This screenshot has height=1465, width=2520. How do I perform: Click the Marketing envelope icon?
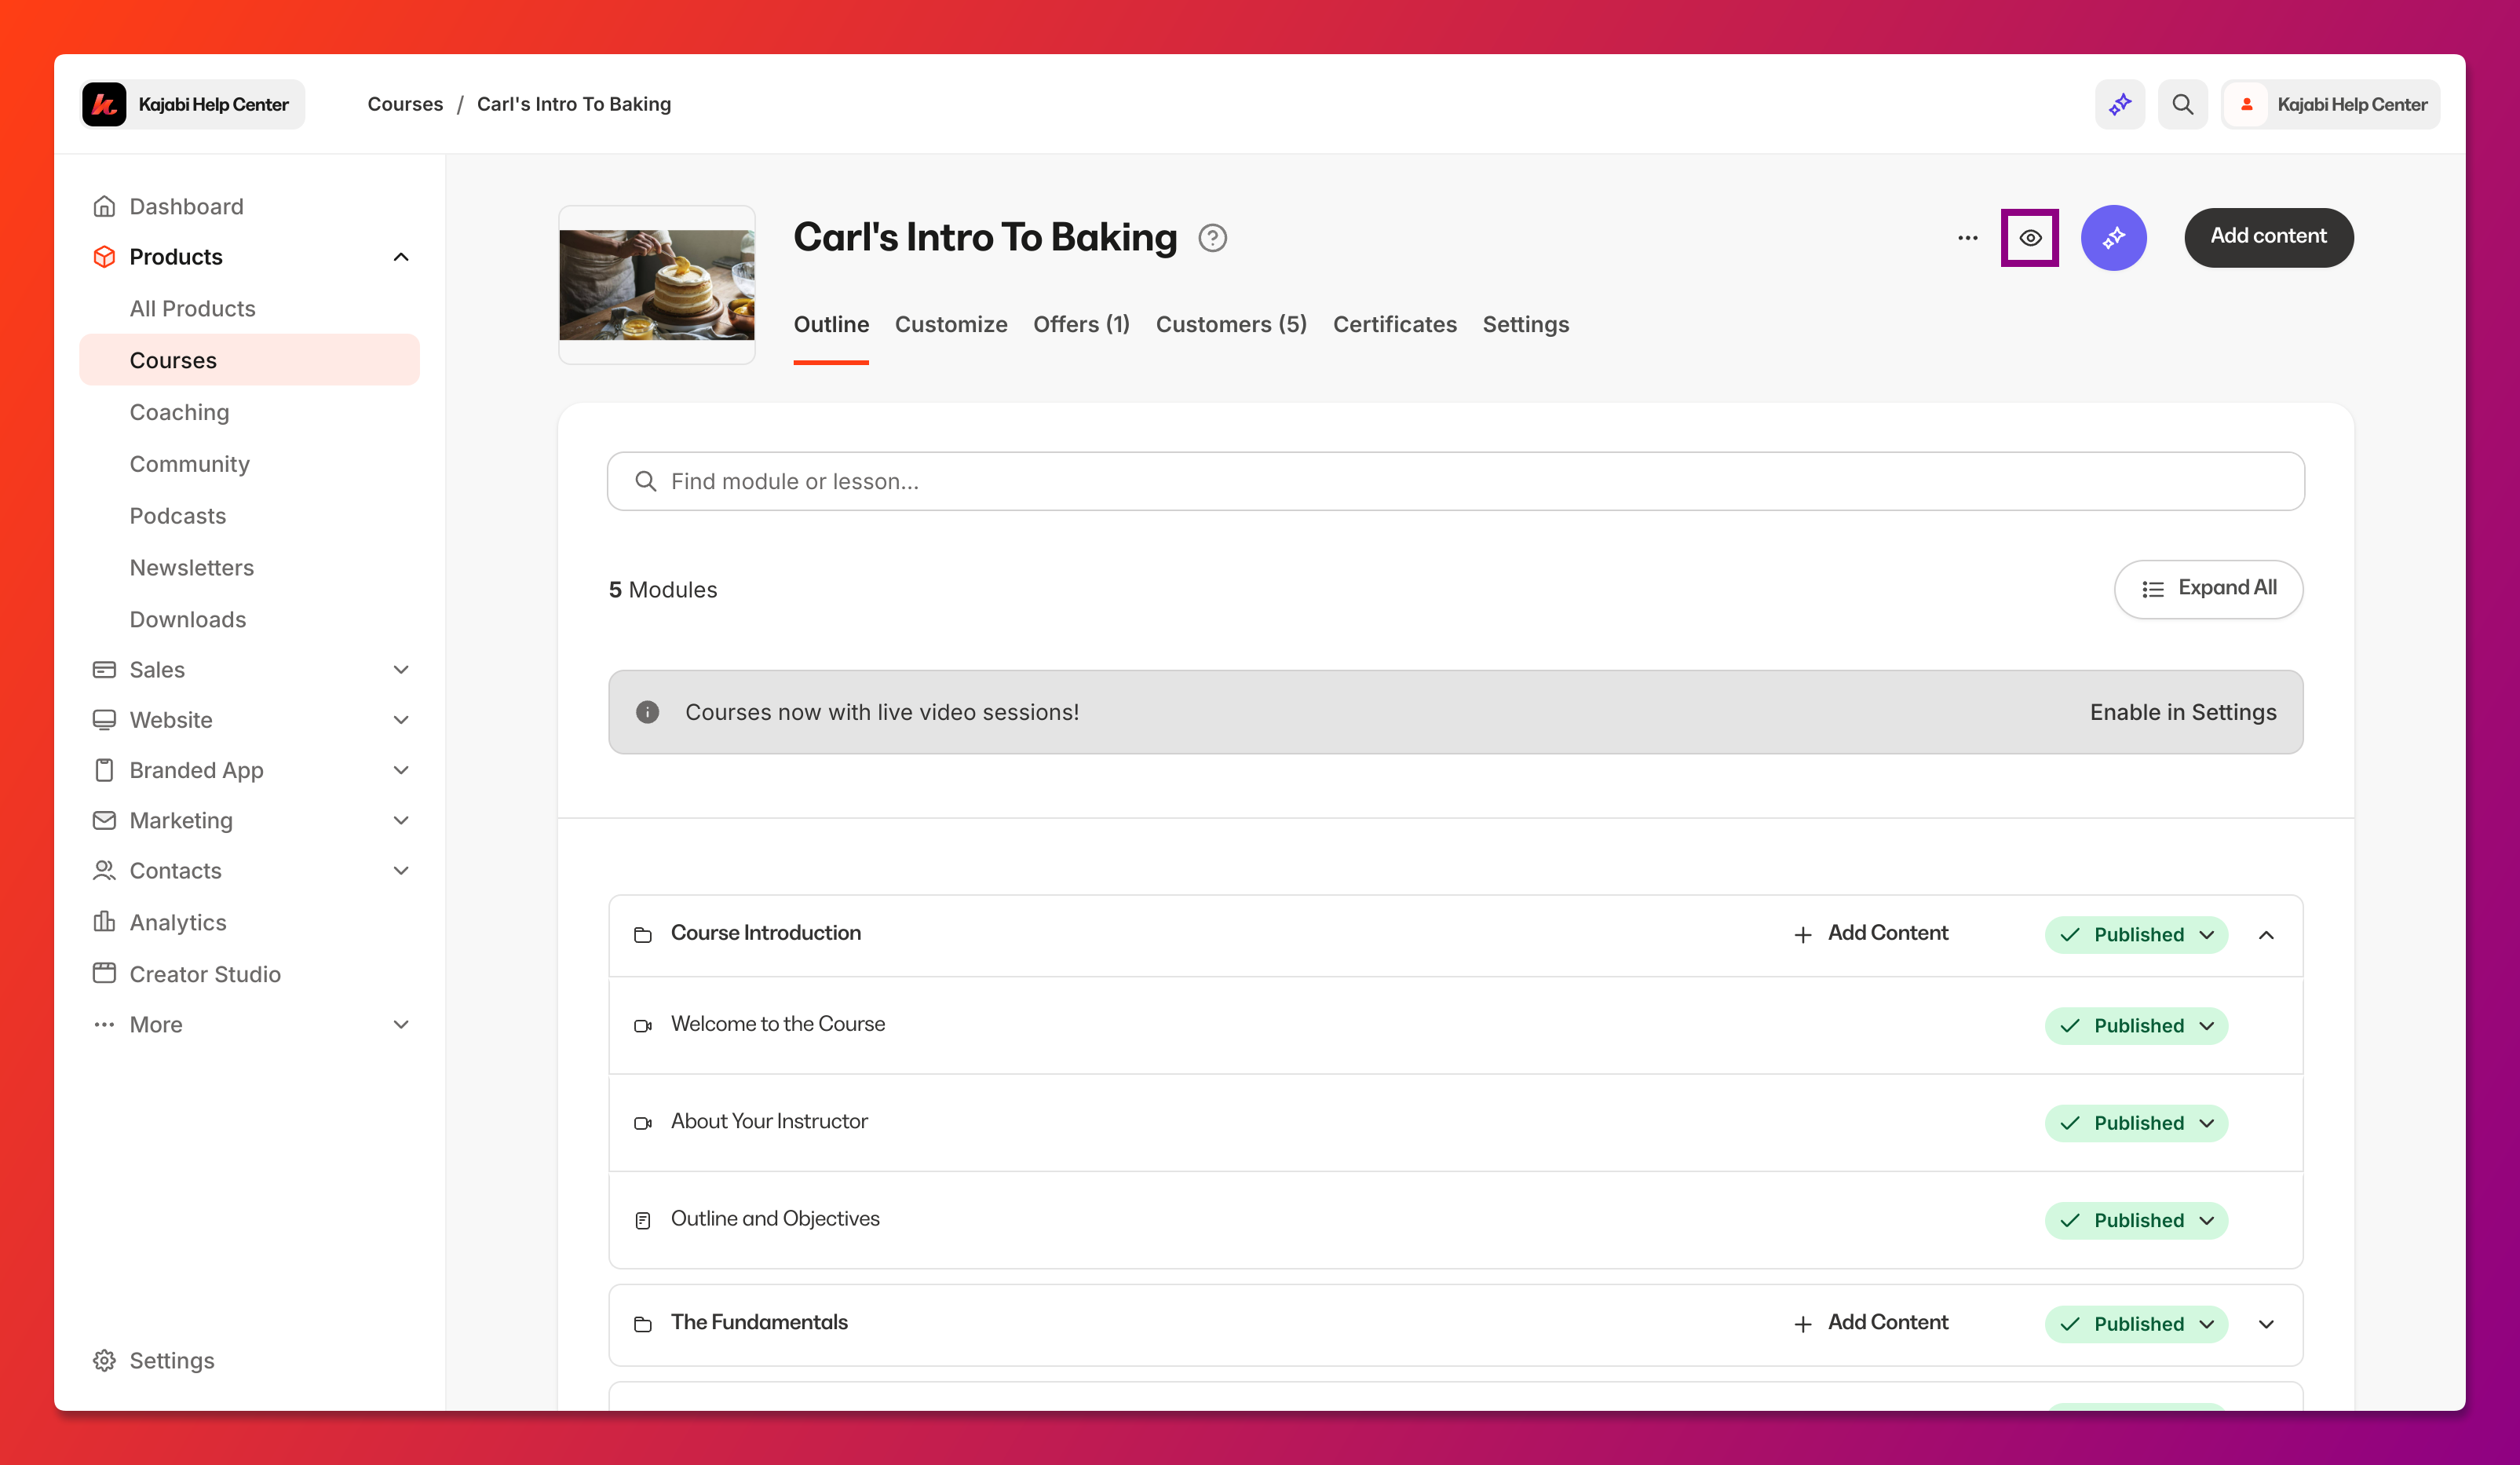[104, 820]
